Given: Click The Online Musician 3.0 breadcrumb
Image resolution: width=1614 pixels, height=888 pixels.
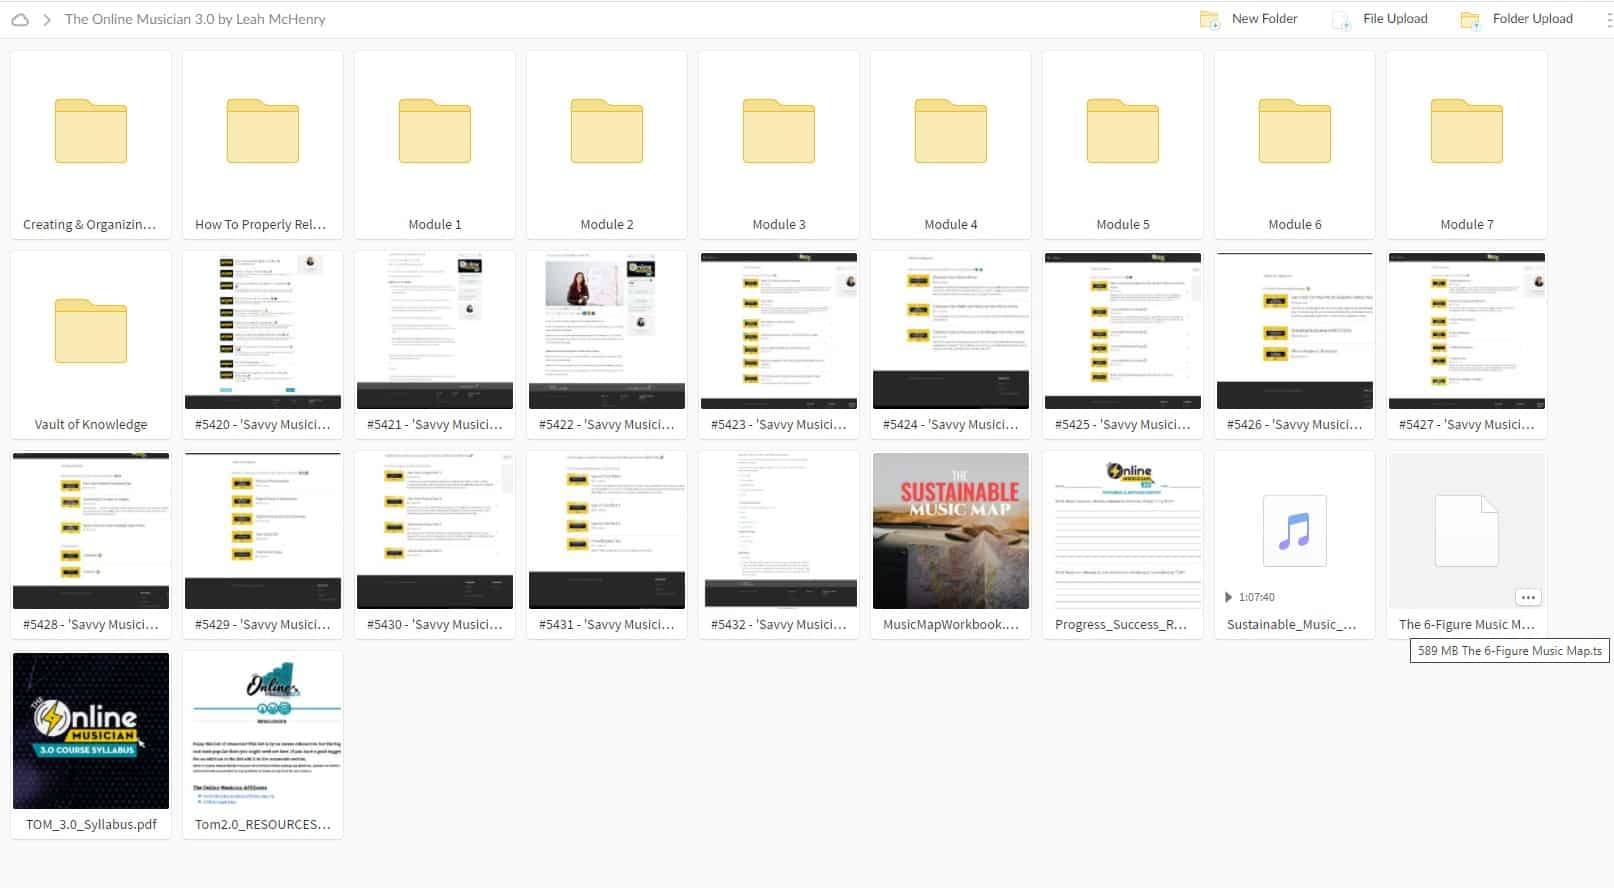Looking at the screenshot, I should pos(195,19).
